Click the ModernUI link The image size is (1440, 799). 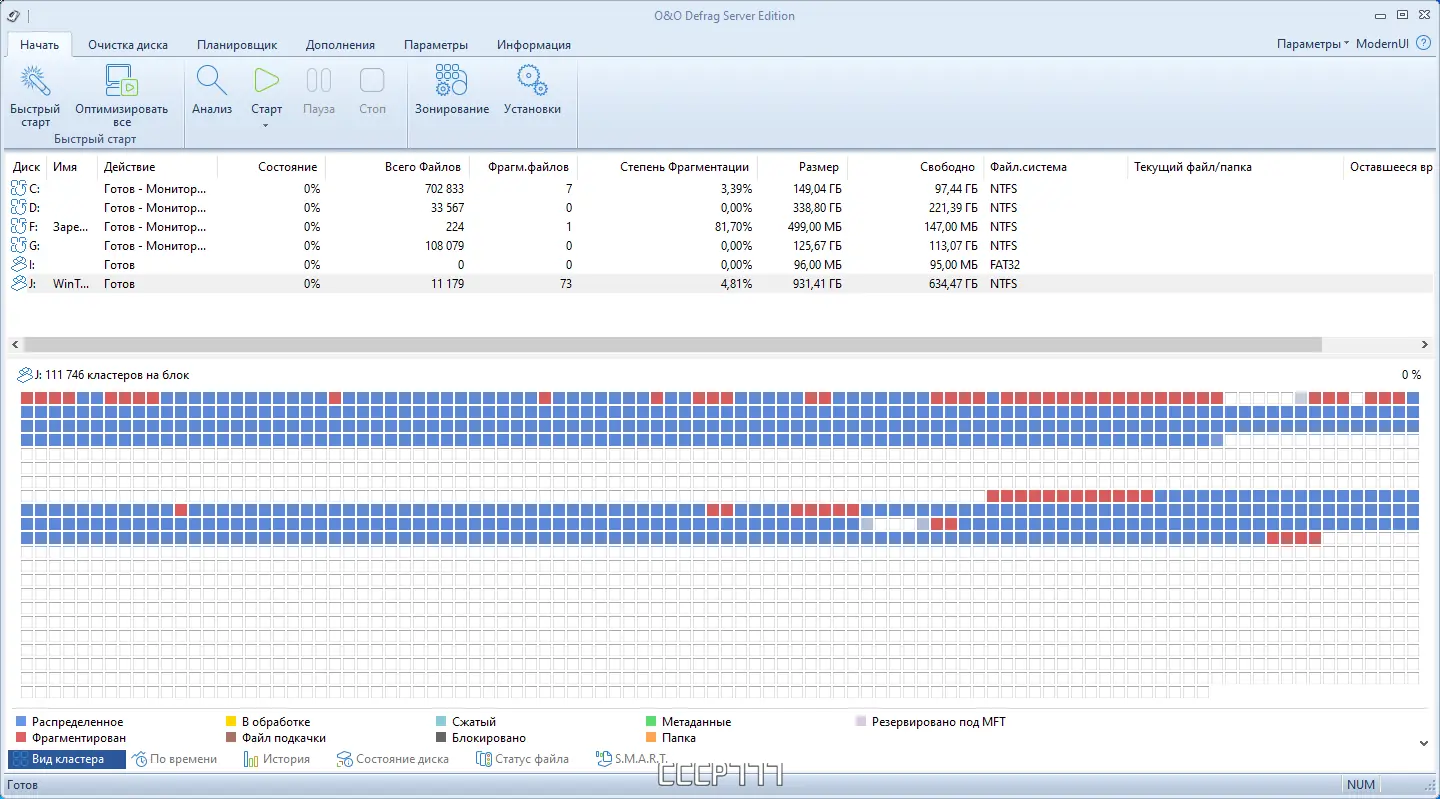pyautogui.click(x=1382, y=44)
